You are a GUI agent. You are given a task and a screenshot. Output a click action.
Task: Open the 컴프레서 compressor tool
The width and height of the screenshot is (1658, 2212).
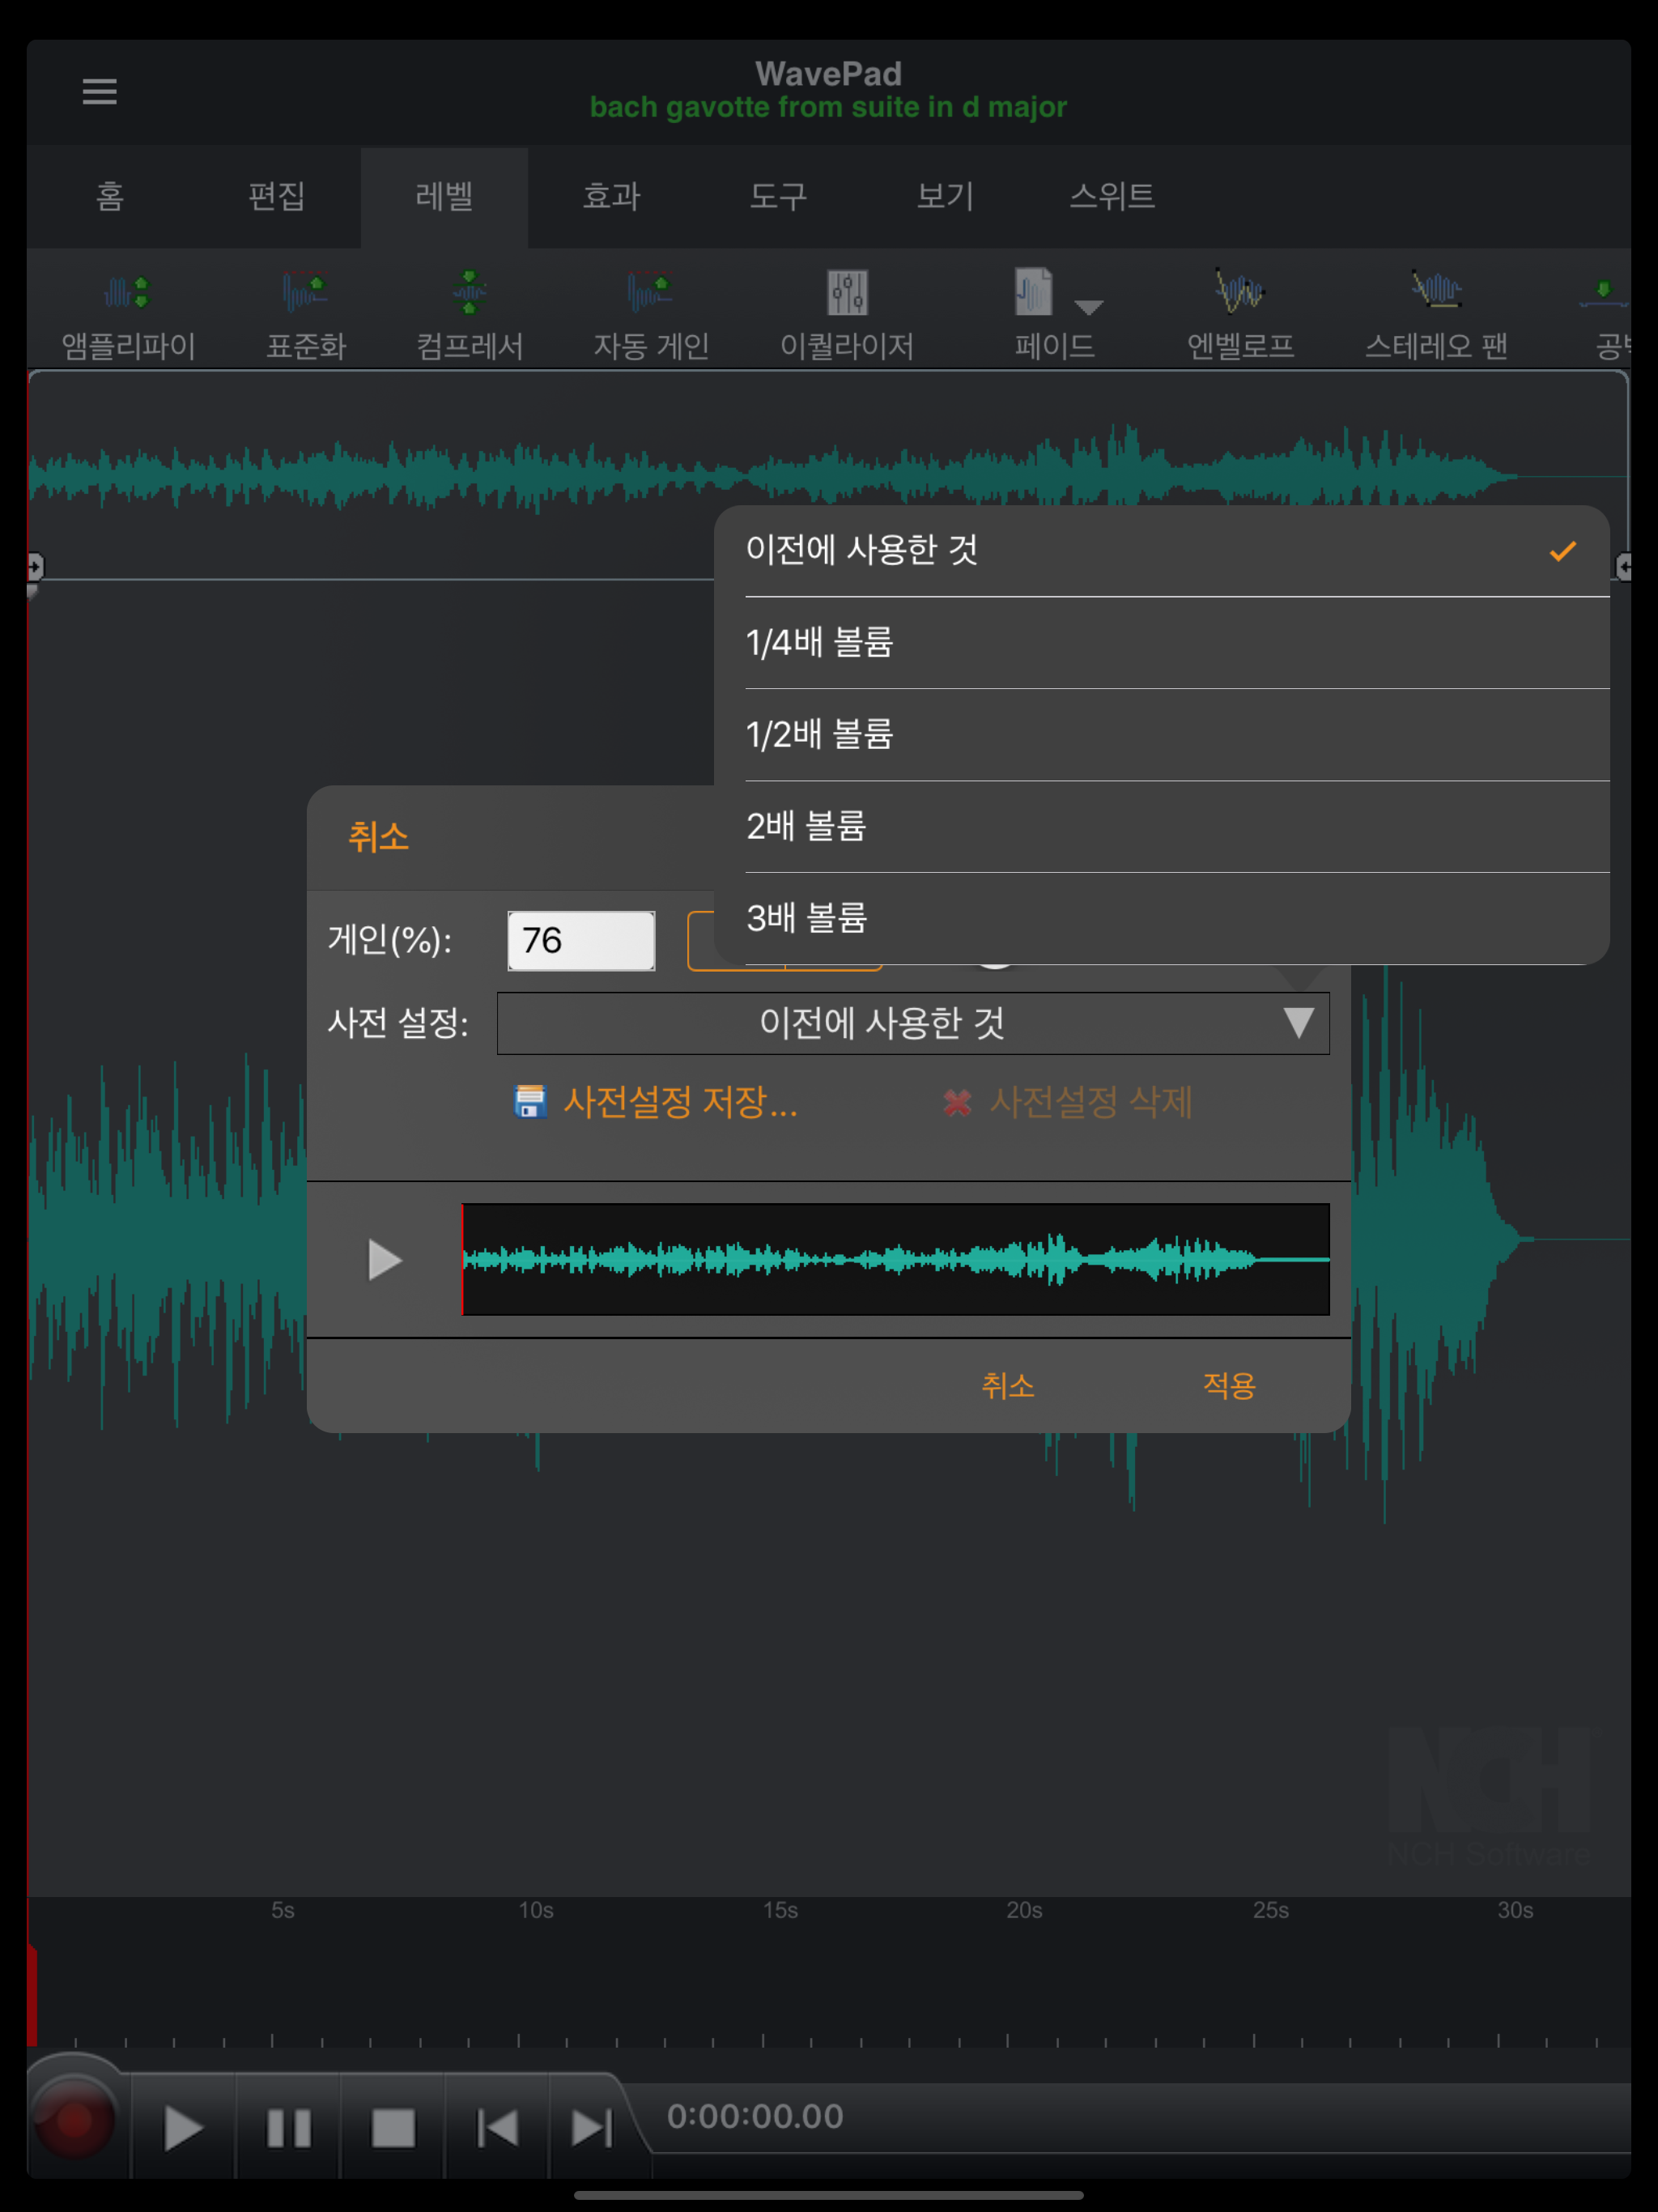coord(469,316)
